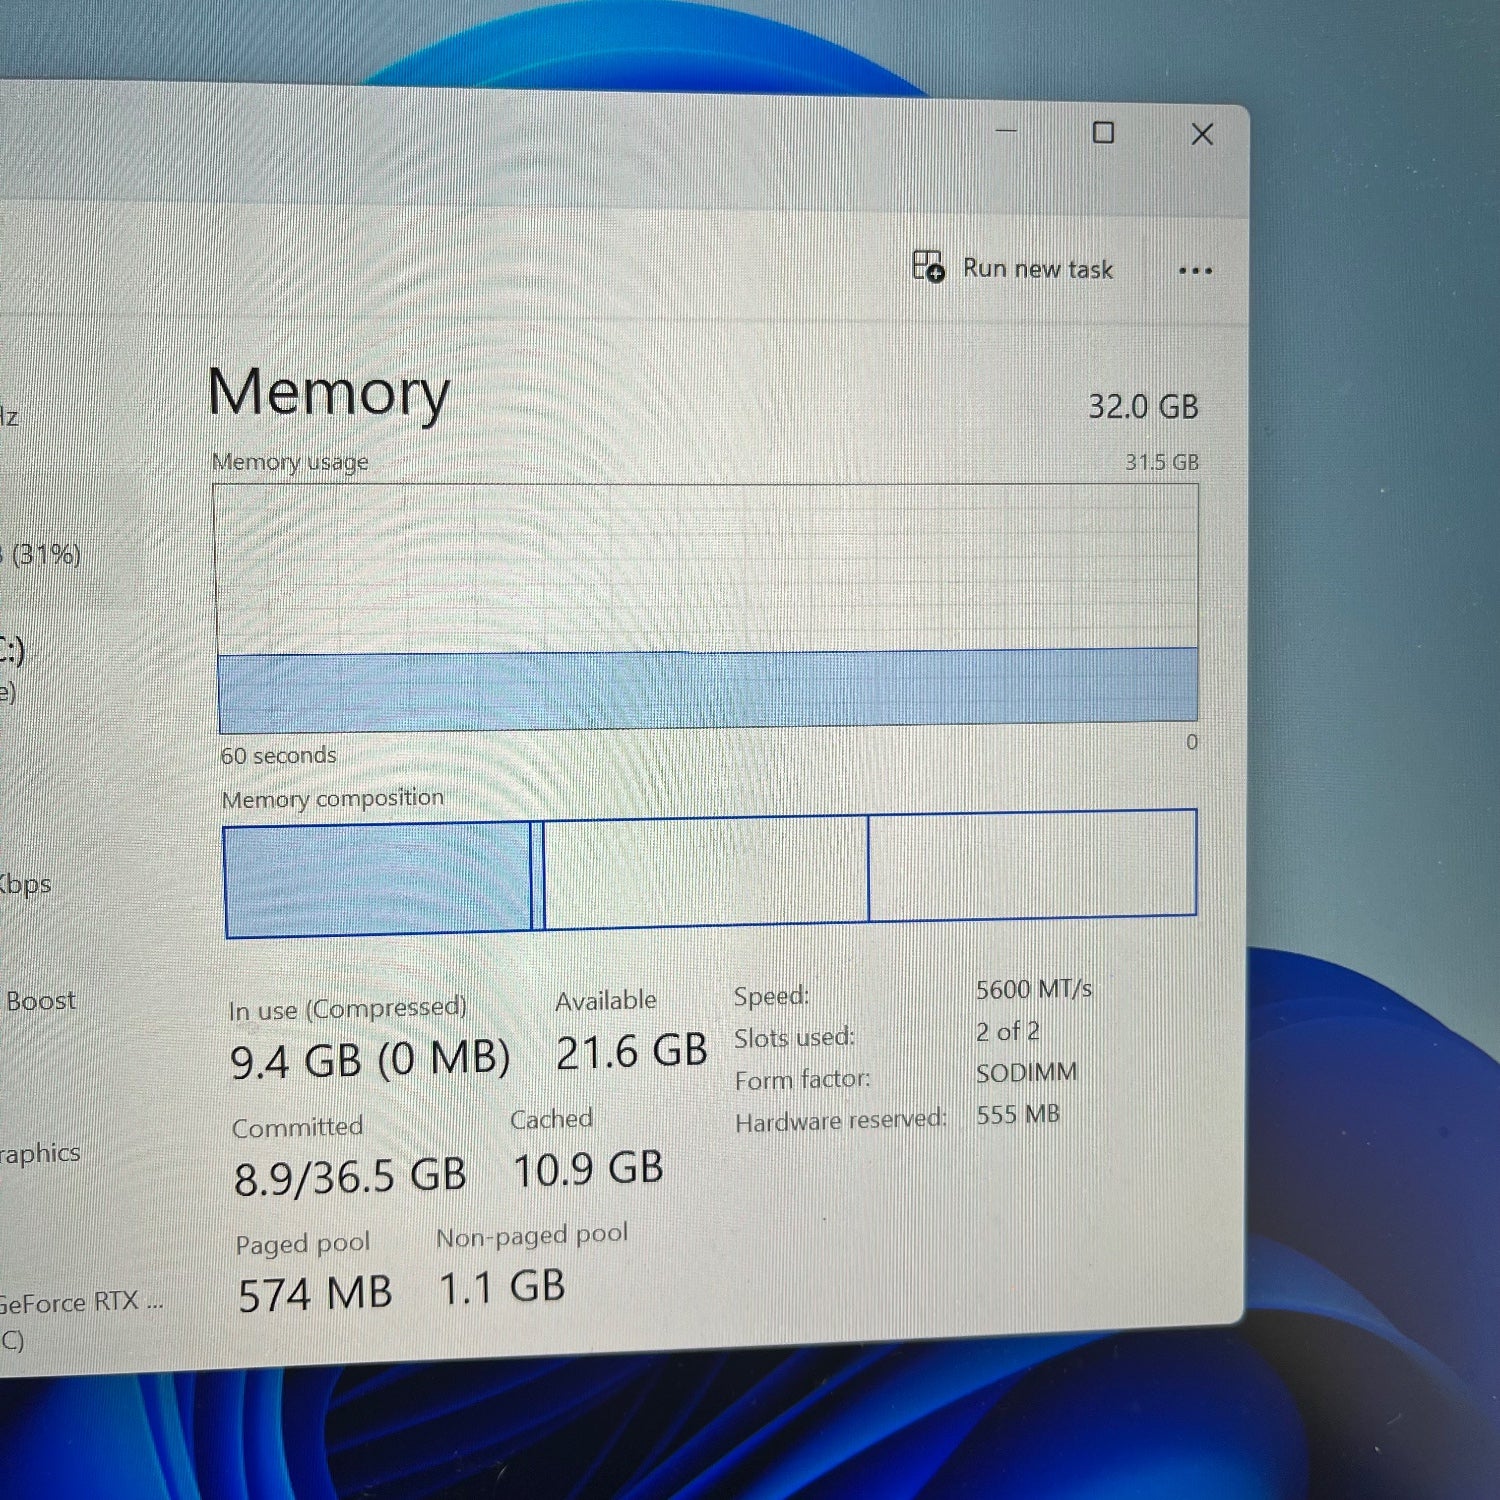This screenshot has height=1500, width=1500.
Task: Click the Memory usage graph
Action: (706, 606)
